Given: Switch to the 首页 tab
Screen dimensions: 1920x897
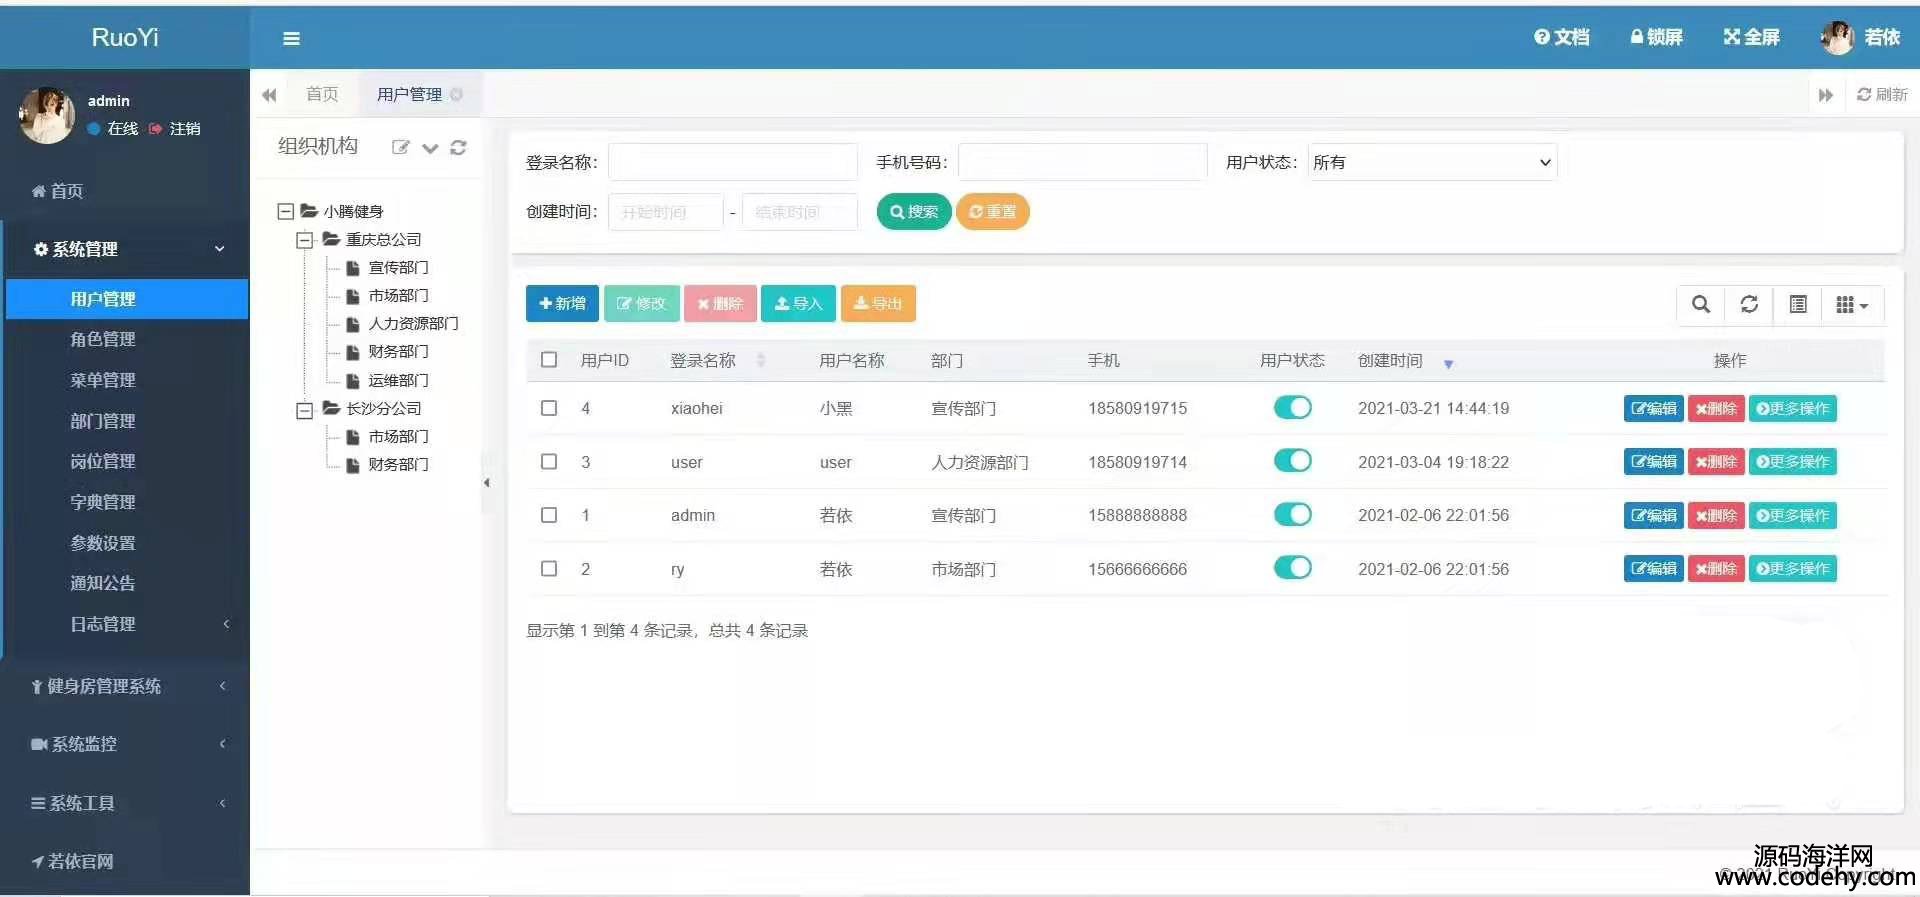Looking at the screenshot, I should (x=322, y=94).
